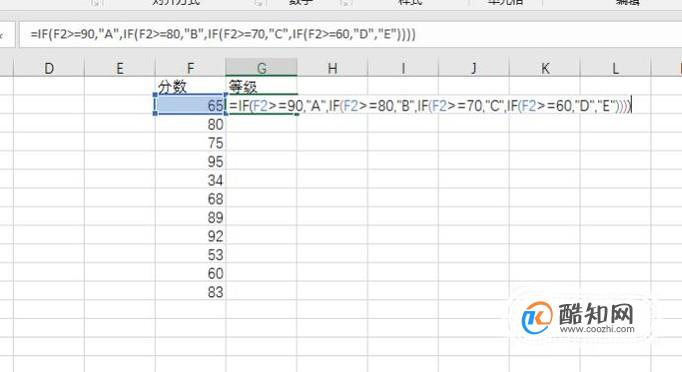Image resolution: width=682 pixels, height=372 pixels.
Task: Click the insert function fx icon
Action: click(2, 35)
